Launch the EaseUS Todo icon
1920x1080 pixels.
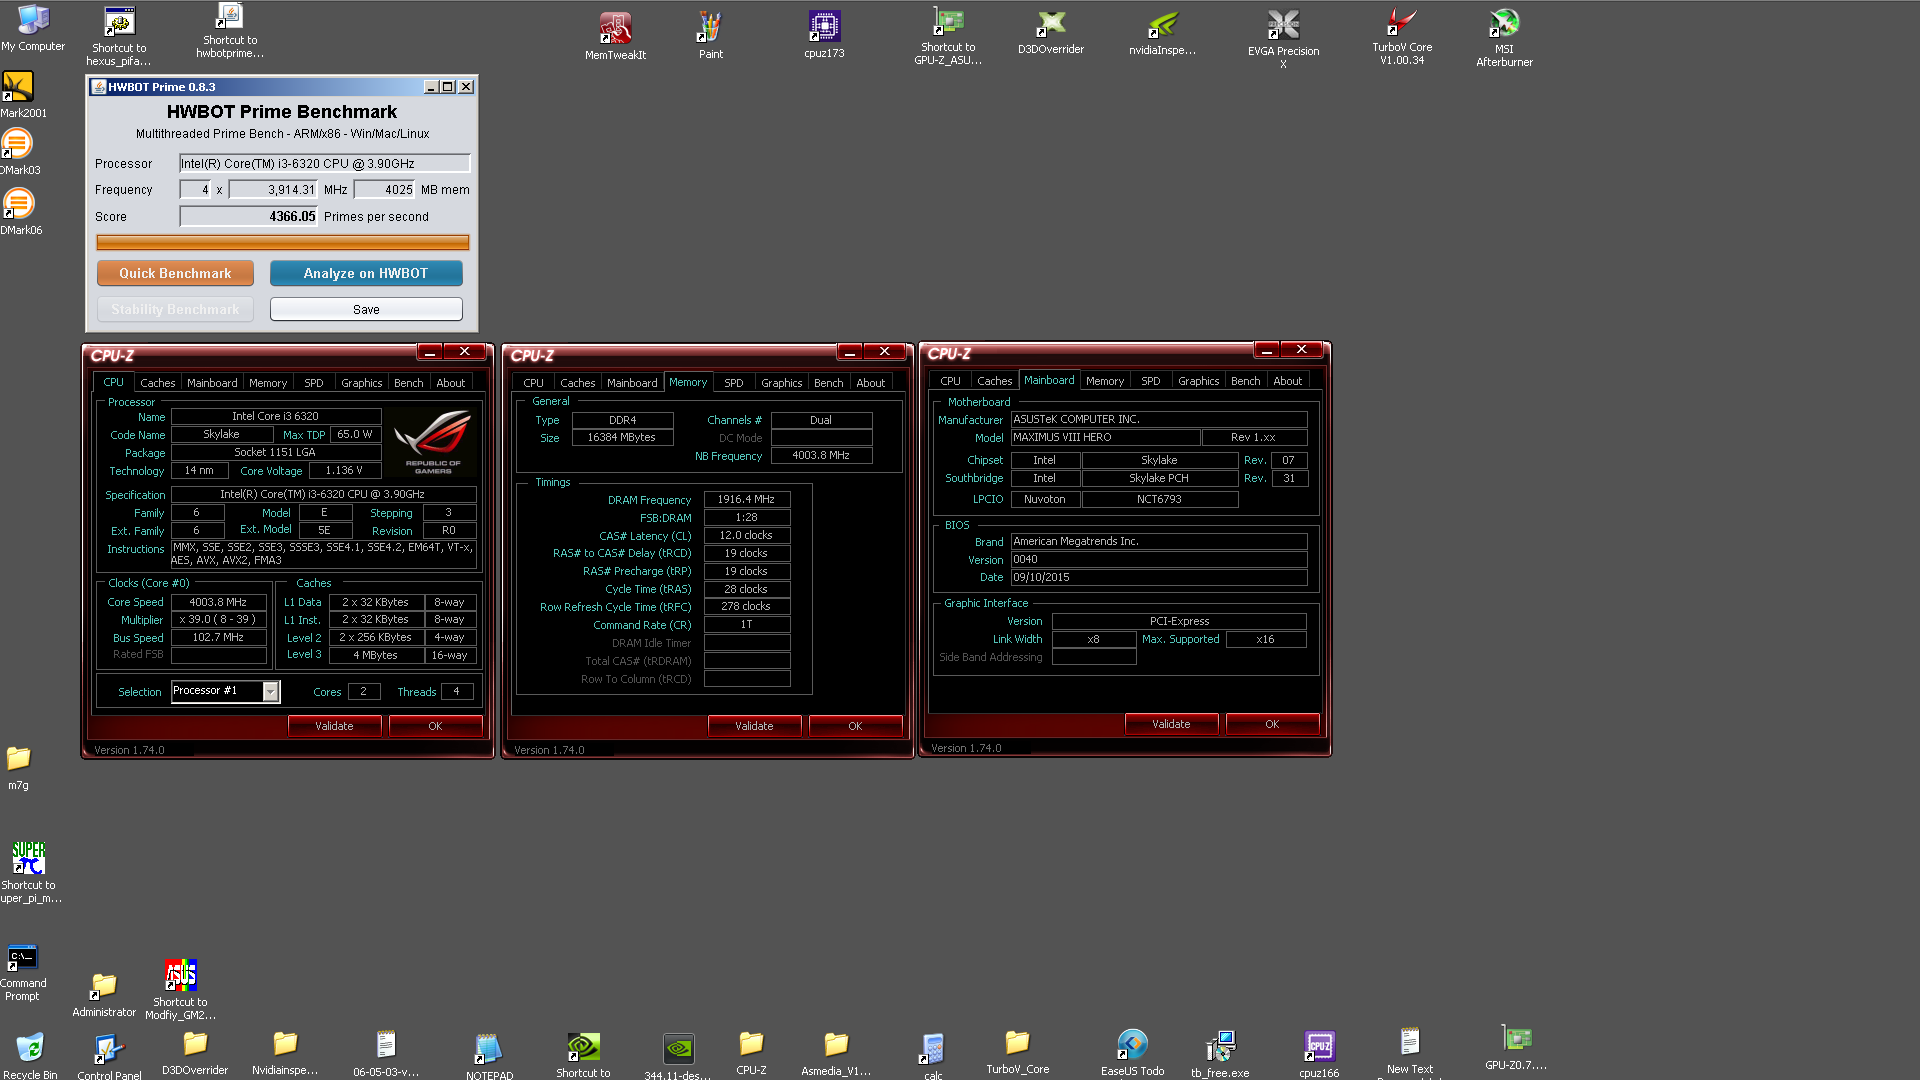[1132, 1052]
